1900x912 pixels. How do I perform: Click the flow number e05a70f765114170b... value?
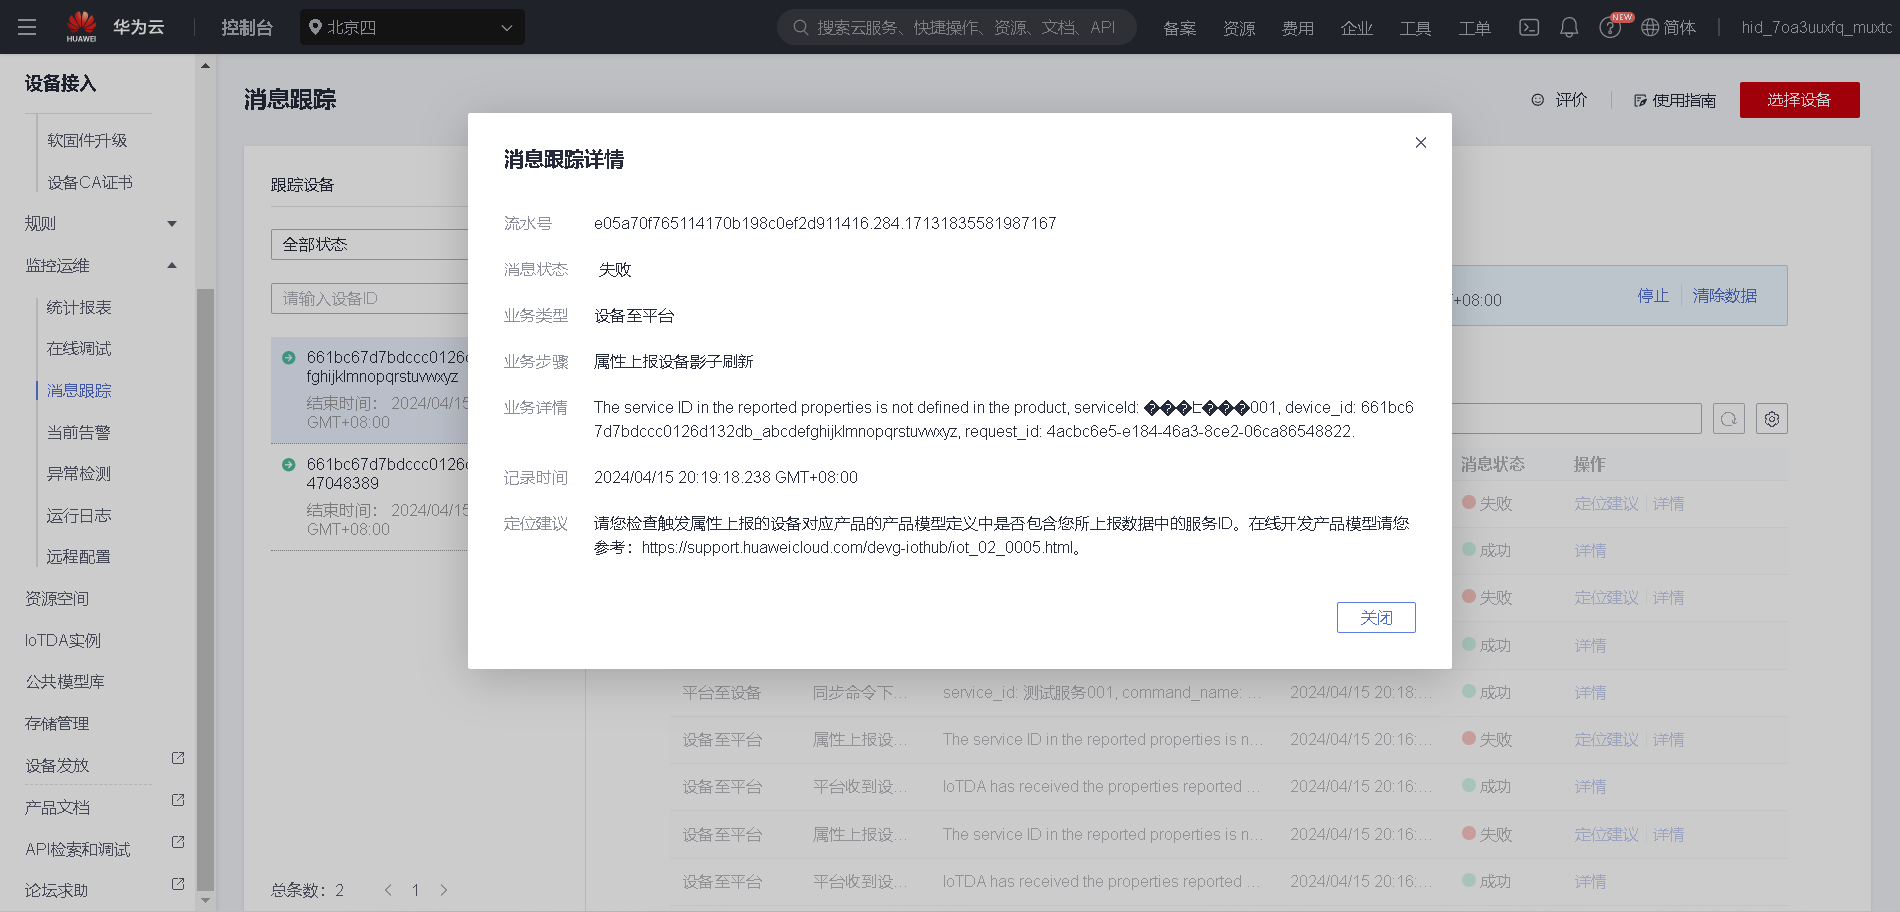pyautogui.click(x=825, y=223)
